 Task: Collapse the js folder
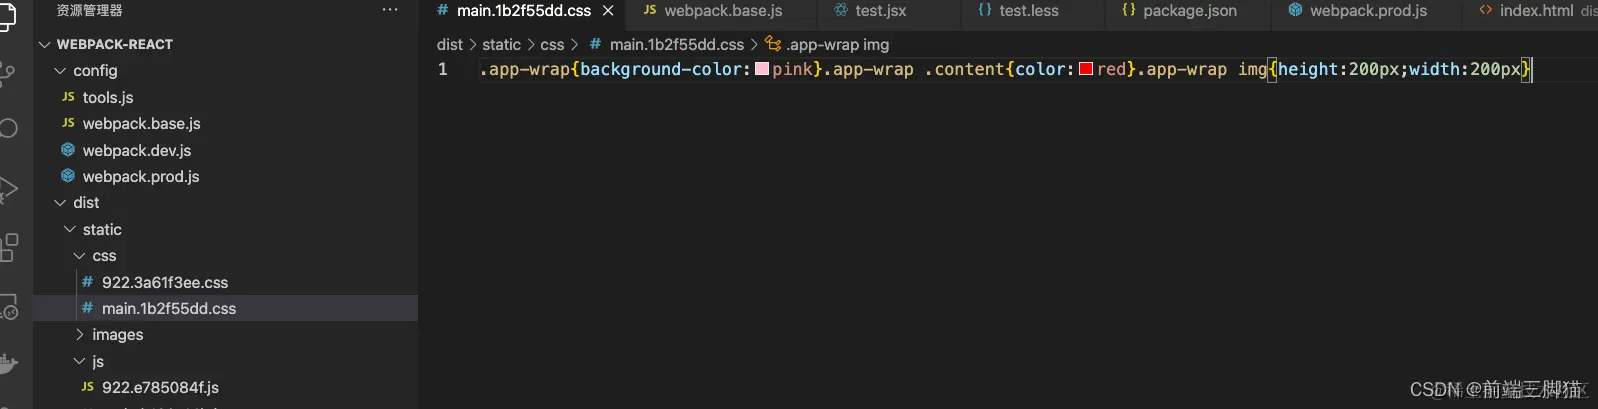click(80, 361)
